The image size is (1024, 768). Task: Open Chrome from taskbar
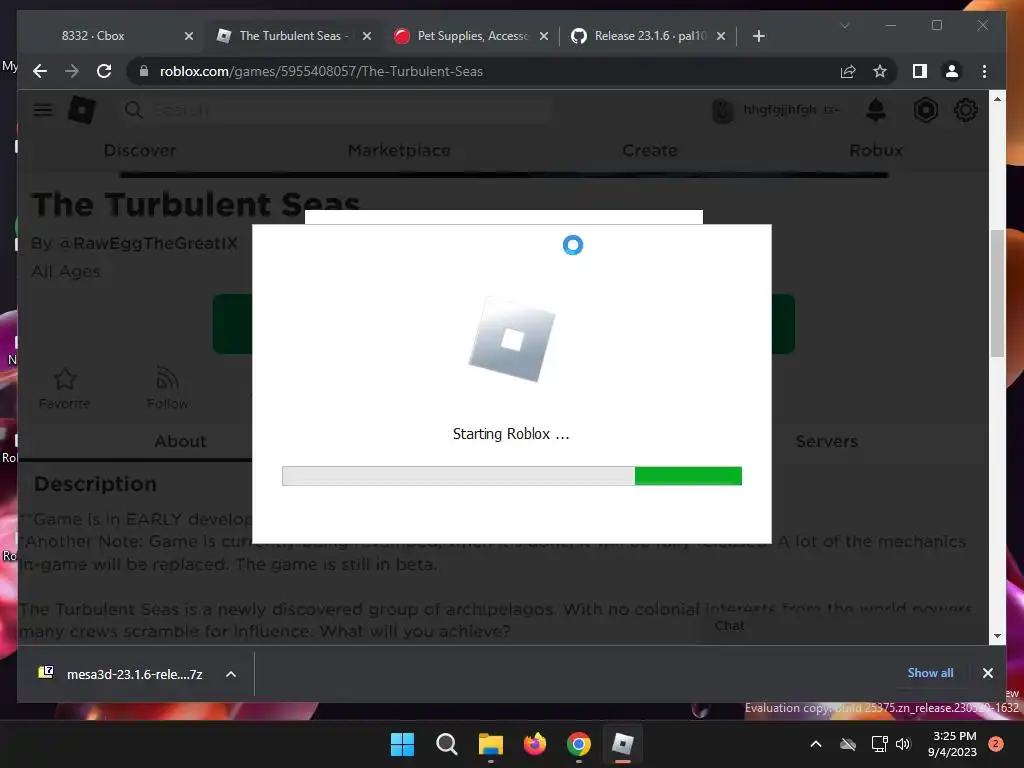pos(579,744)
